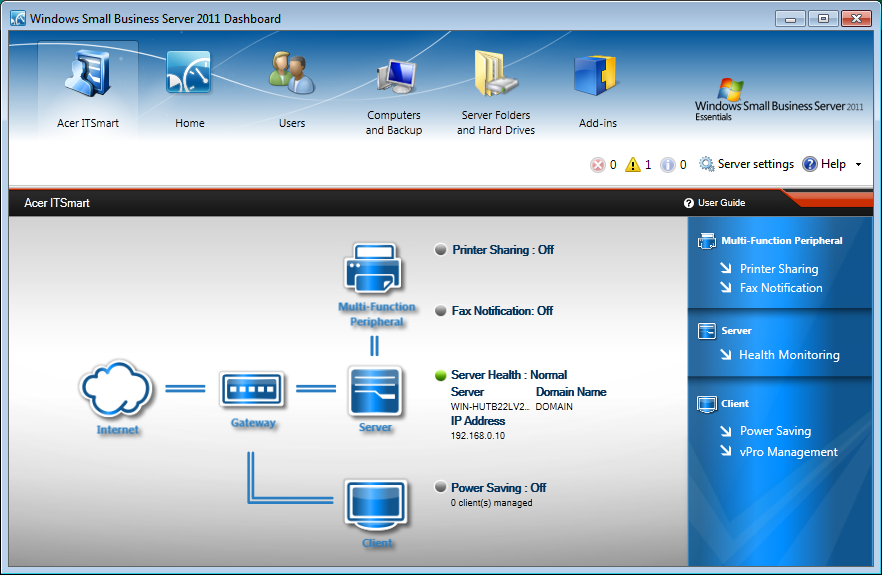Click the sidebar Multi-Function Peripheral icon
Image resolution: width=882 pixels, height=575 pixels.
706,241
